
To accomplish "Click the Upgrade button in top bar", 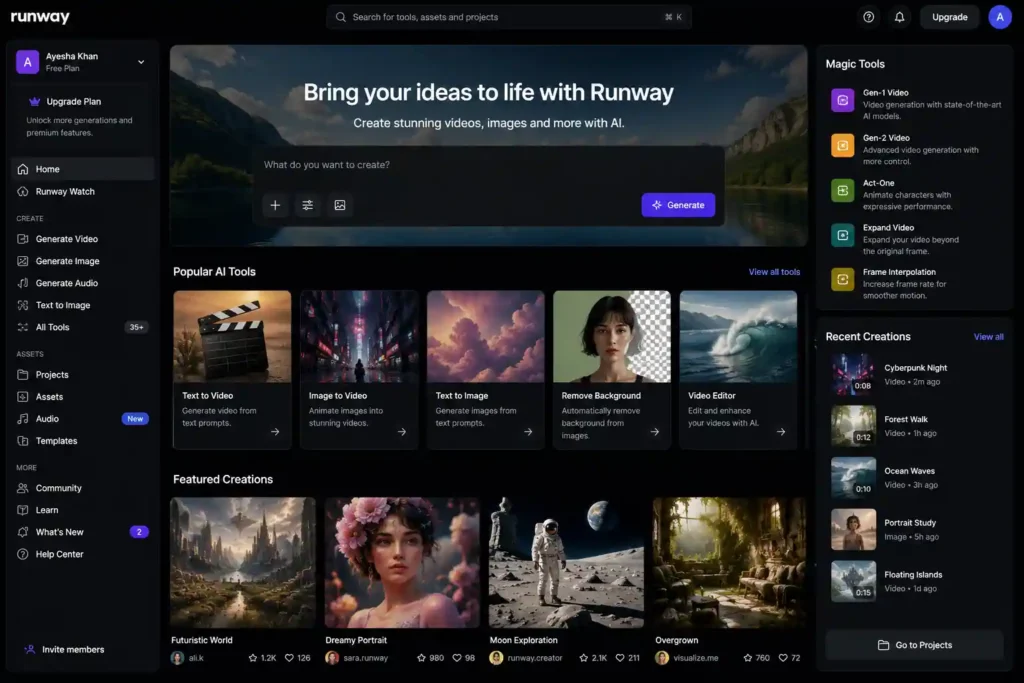I will (x=949, y=17).
